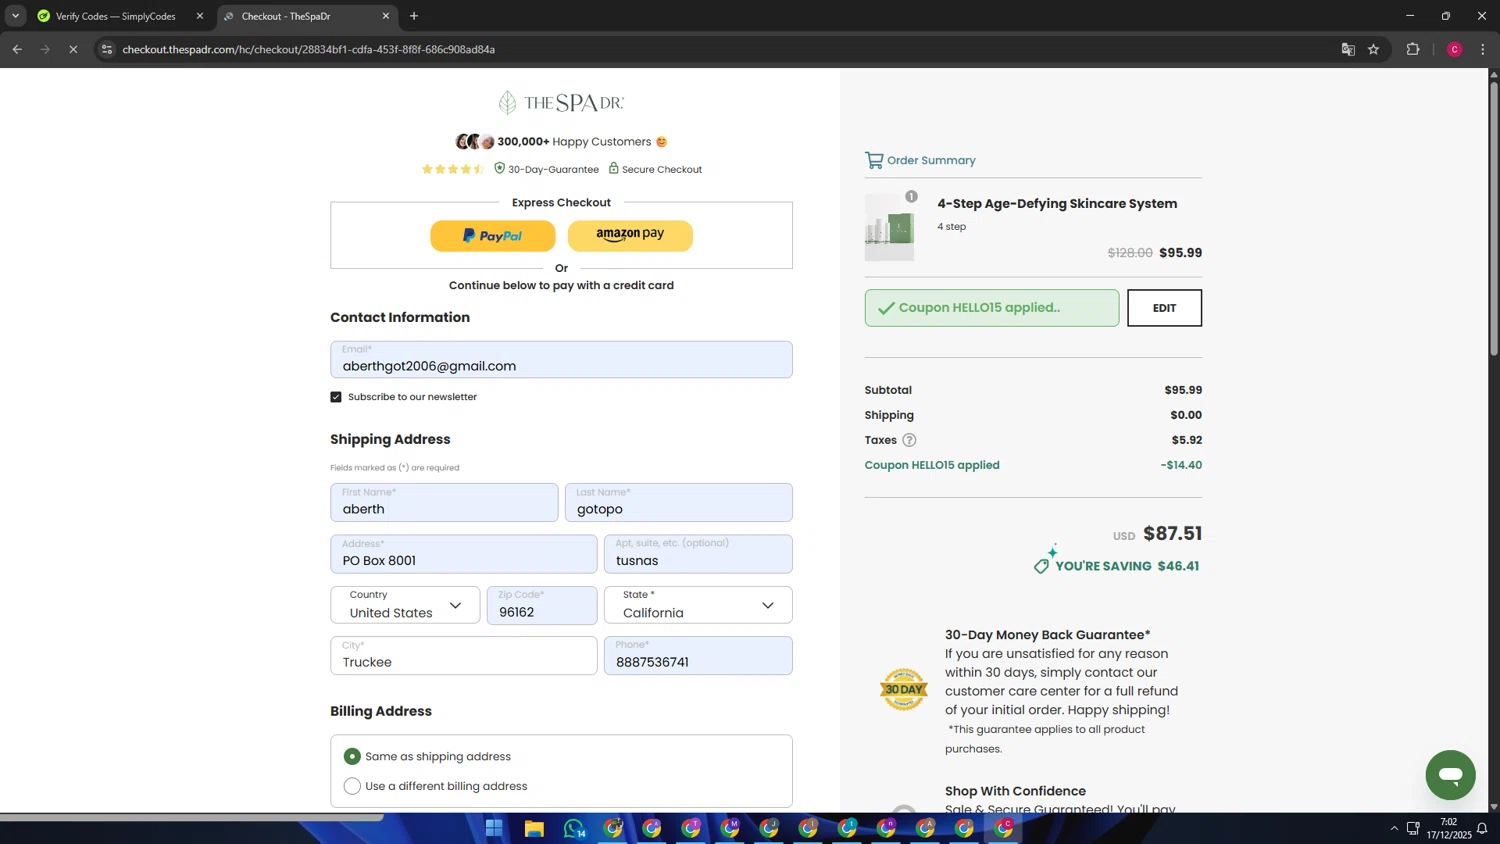The height and width of the screenshot is (844, 1500).
Task: Open the Chrome extensions puzzle icon
Action: (x=1413, y=49)
